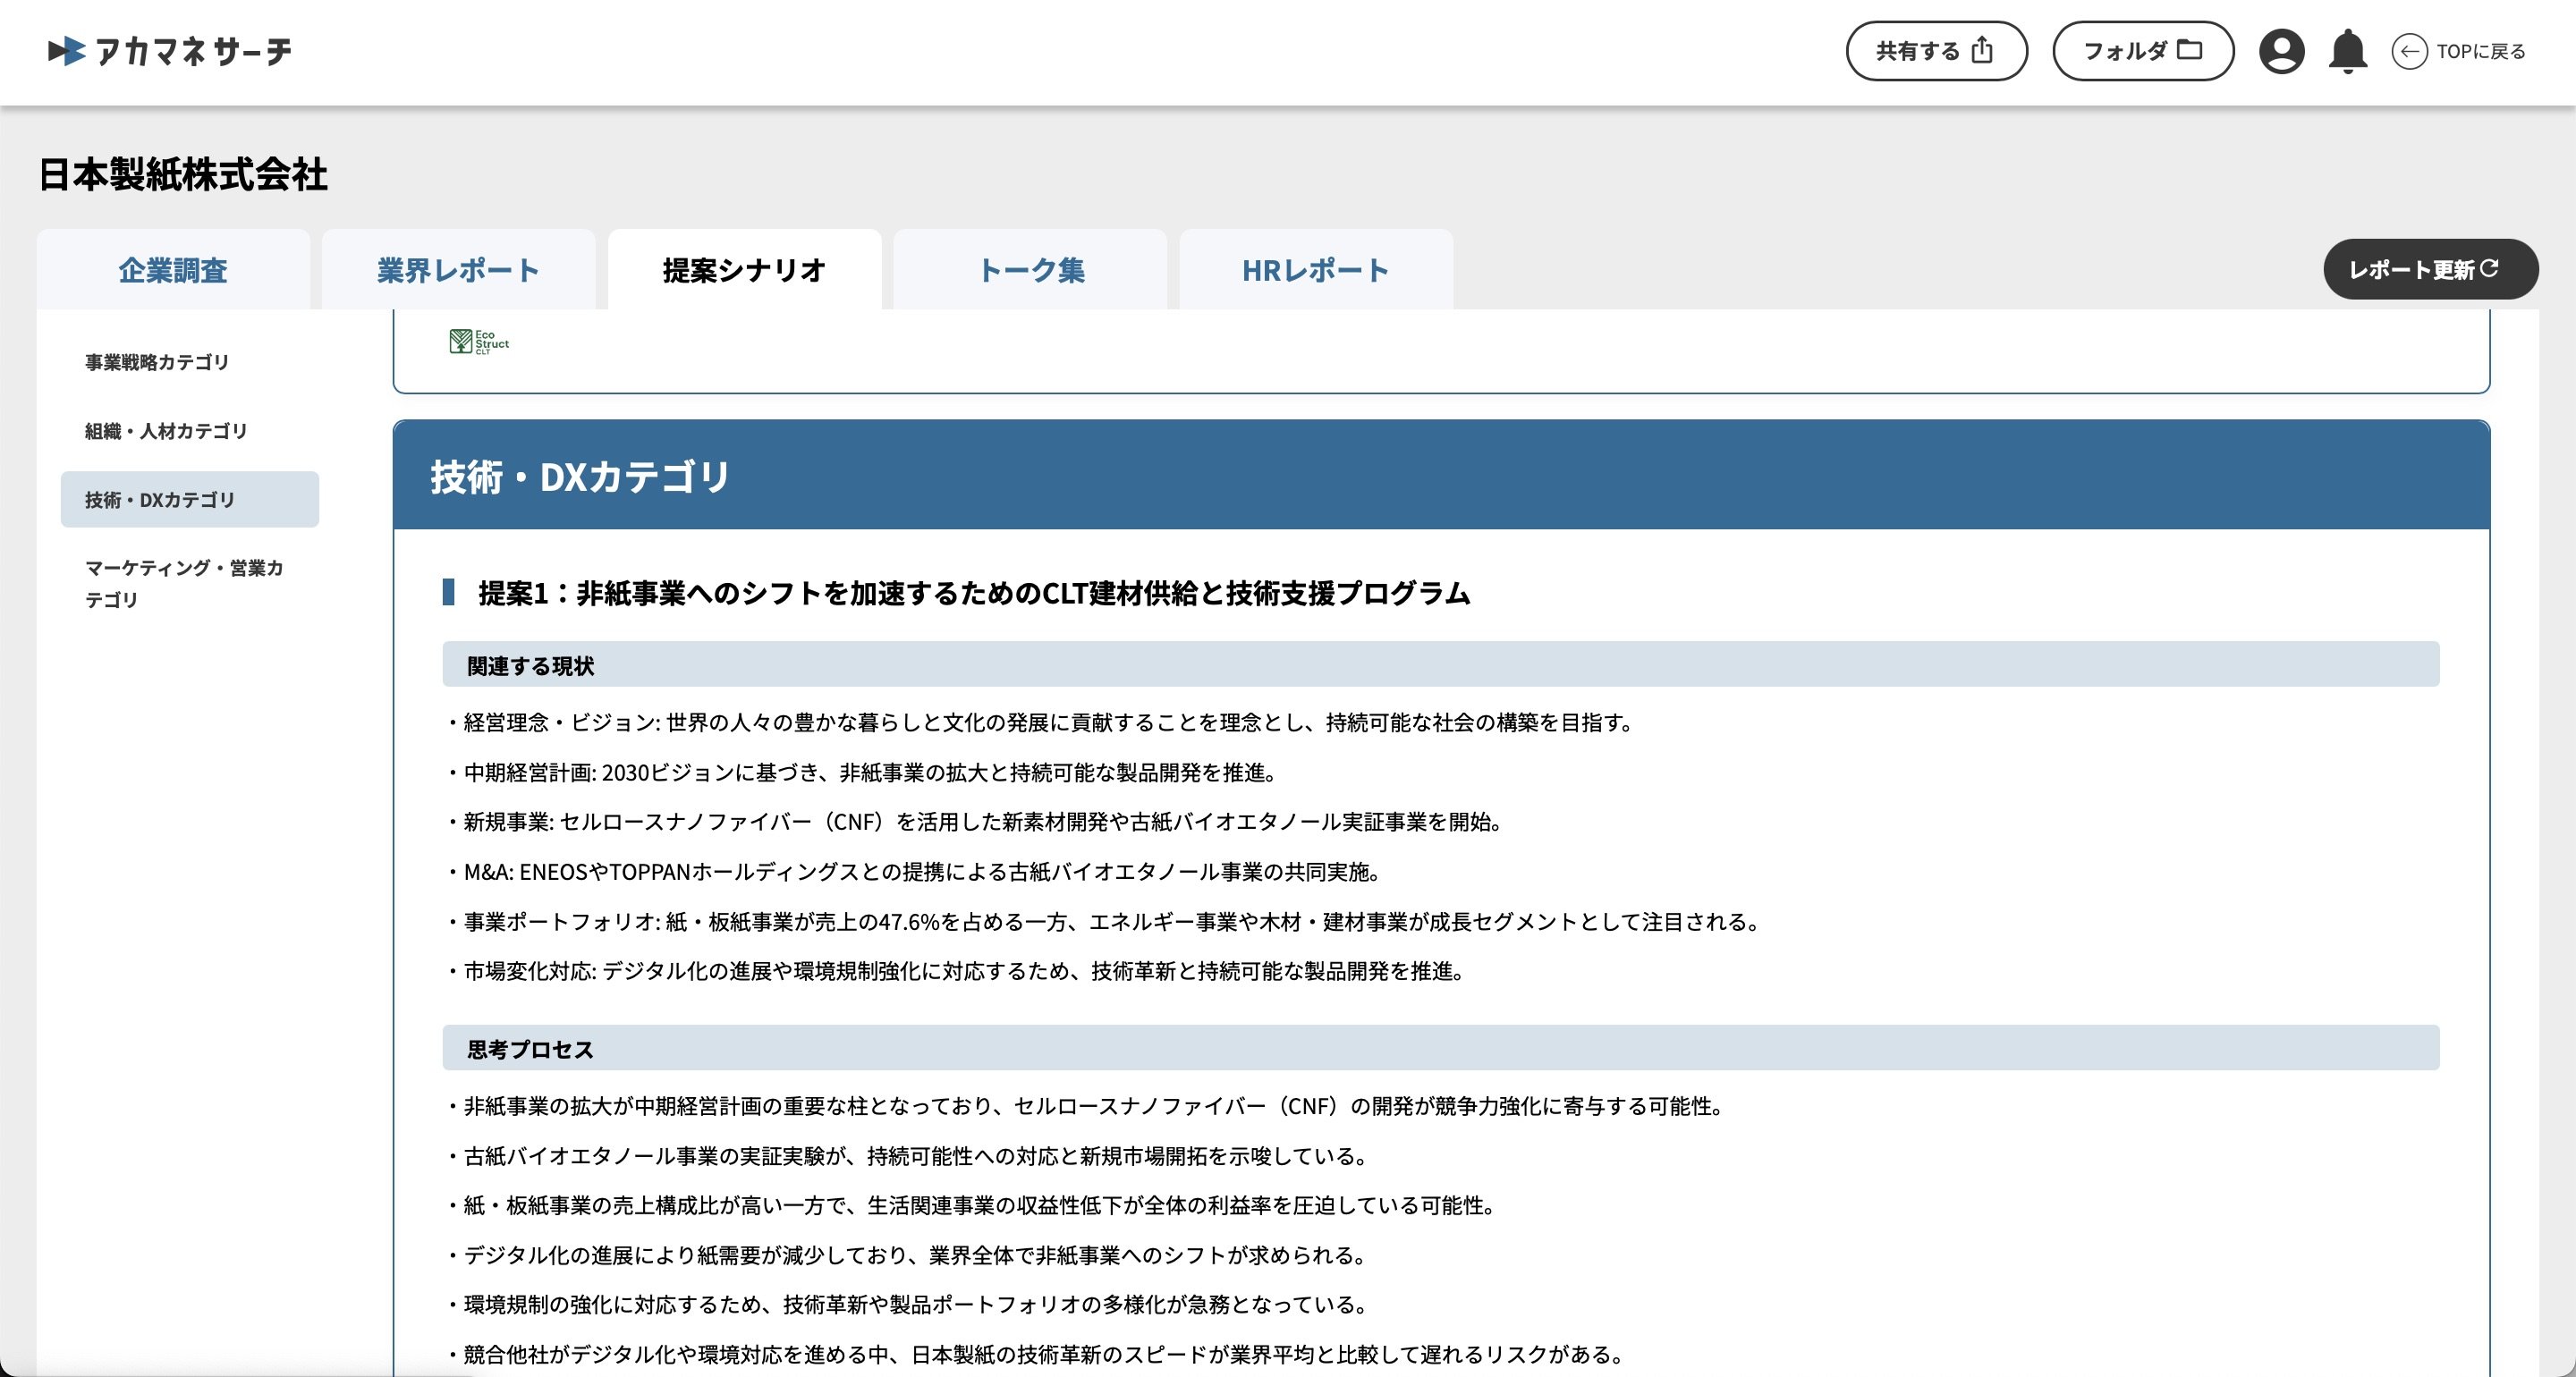This screenshot has width=2576, height=1377.
Task: Click the レポート更新 refresh button
Action: pyautogui.click(x=2430, y=269)
